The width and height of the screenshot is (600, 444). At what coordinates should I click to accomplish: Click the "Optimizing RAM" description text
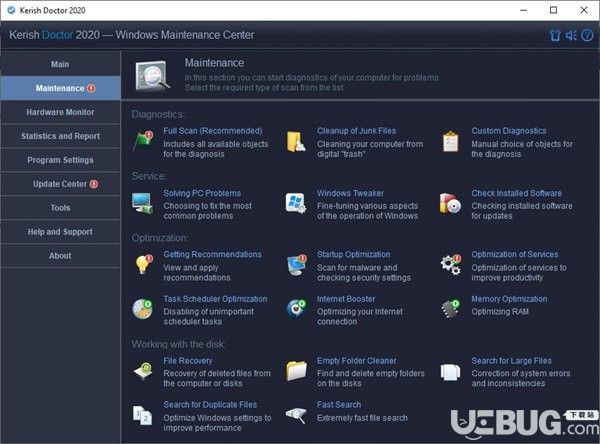pyautogui.click(x=500, y=312)
